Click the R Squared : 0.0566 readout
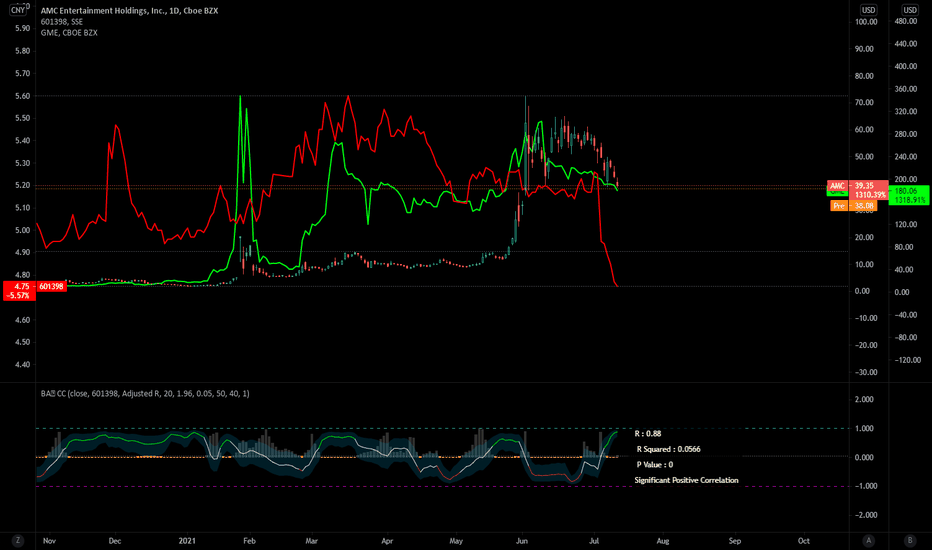This screenshot has width=932, height=550. [668, 449]
